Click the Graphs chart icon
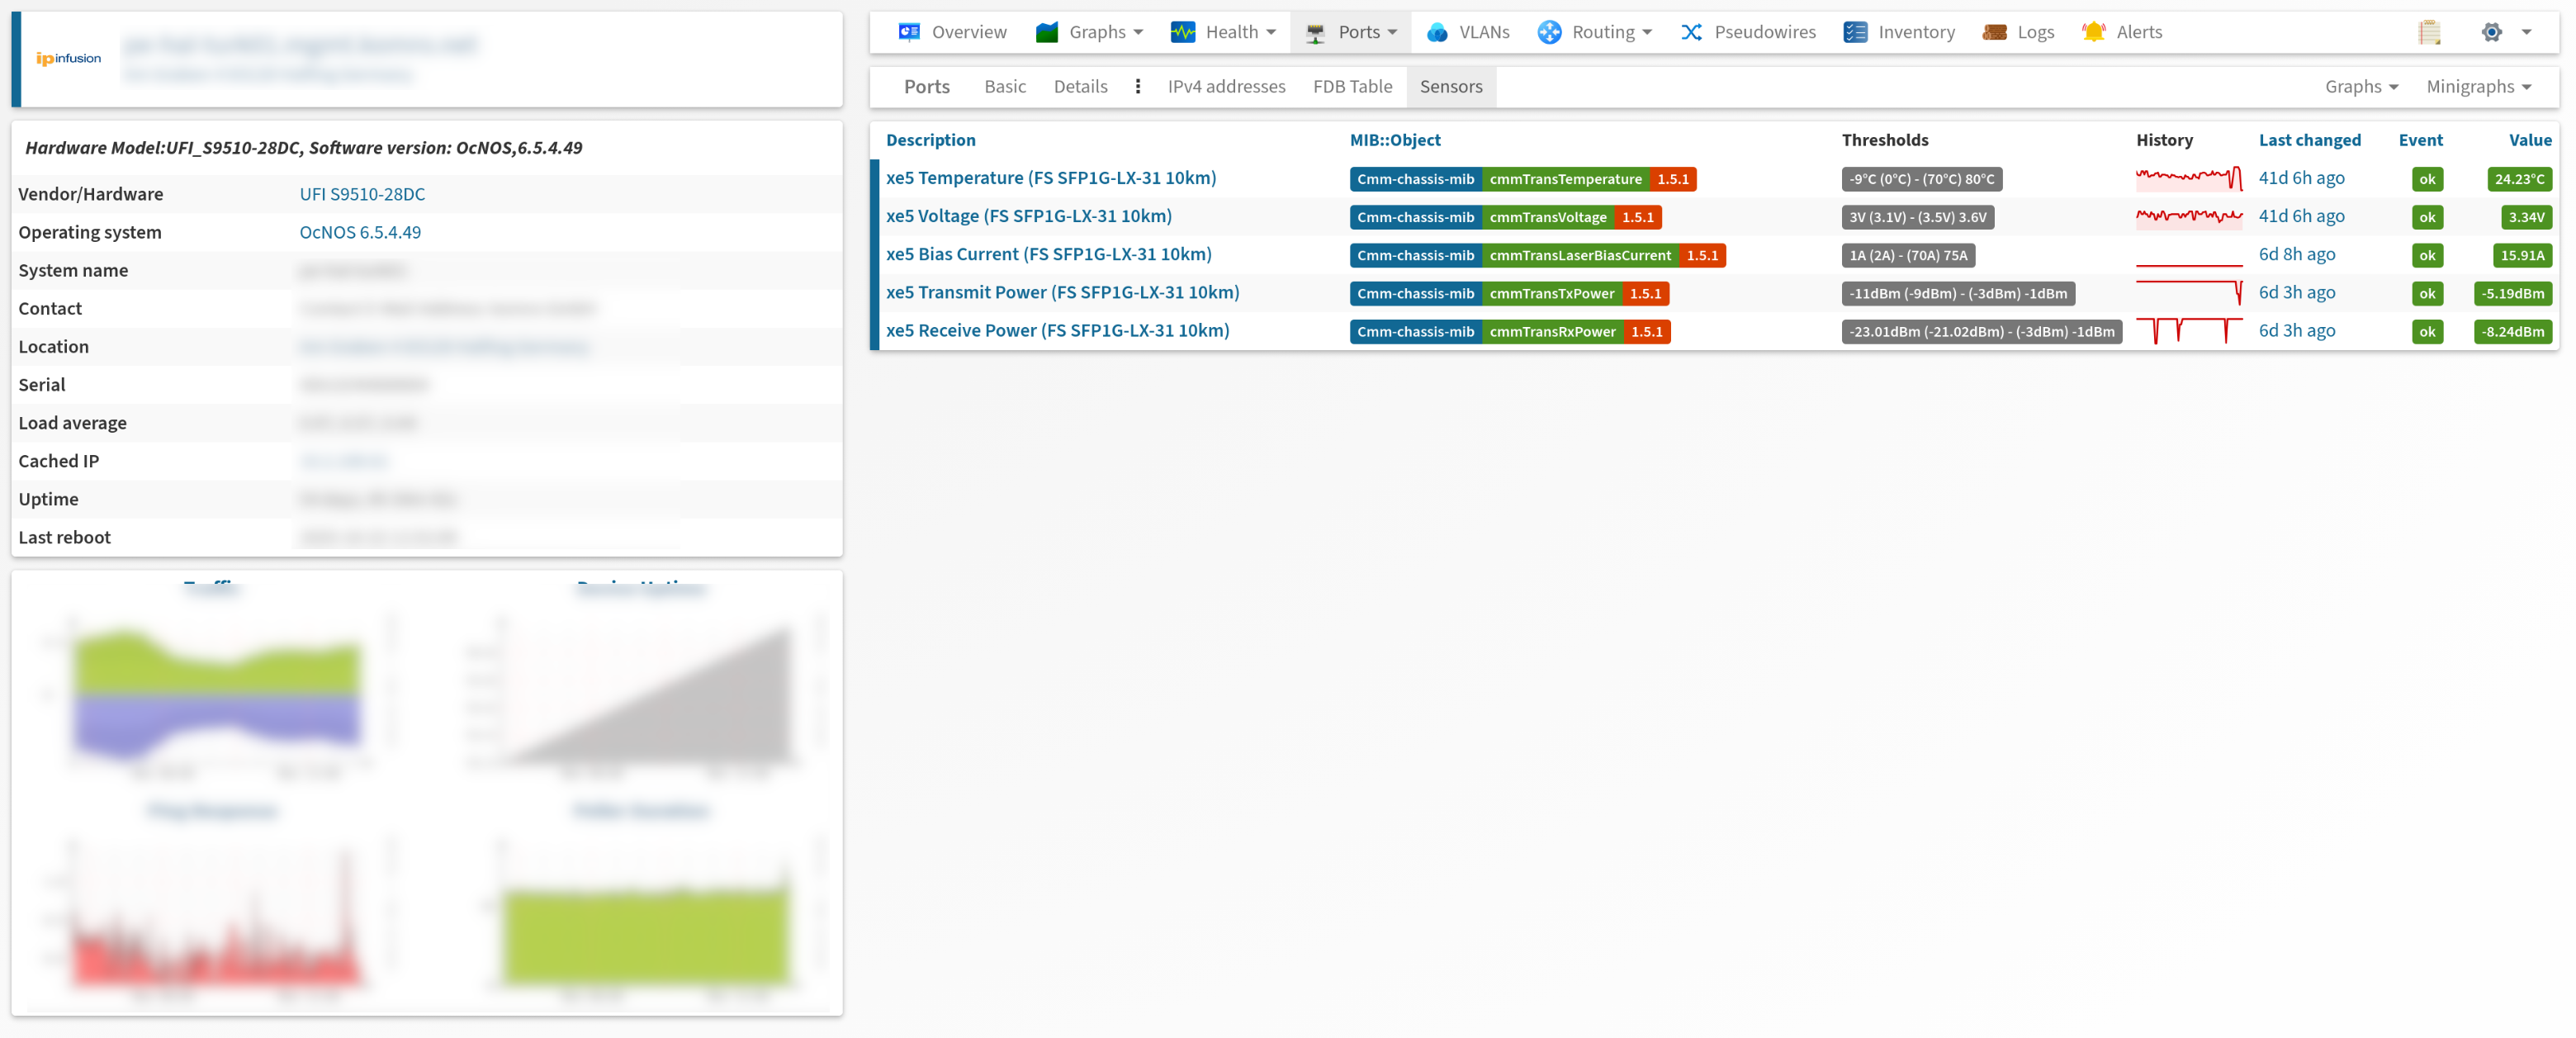The image size is (2576, 1038). click(x=1046, y=32)
